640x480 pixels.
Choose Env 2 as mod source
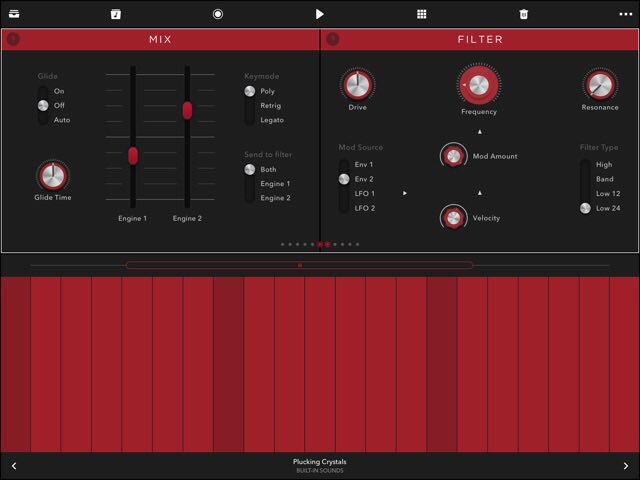coord(364,179)
